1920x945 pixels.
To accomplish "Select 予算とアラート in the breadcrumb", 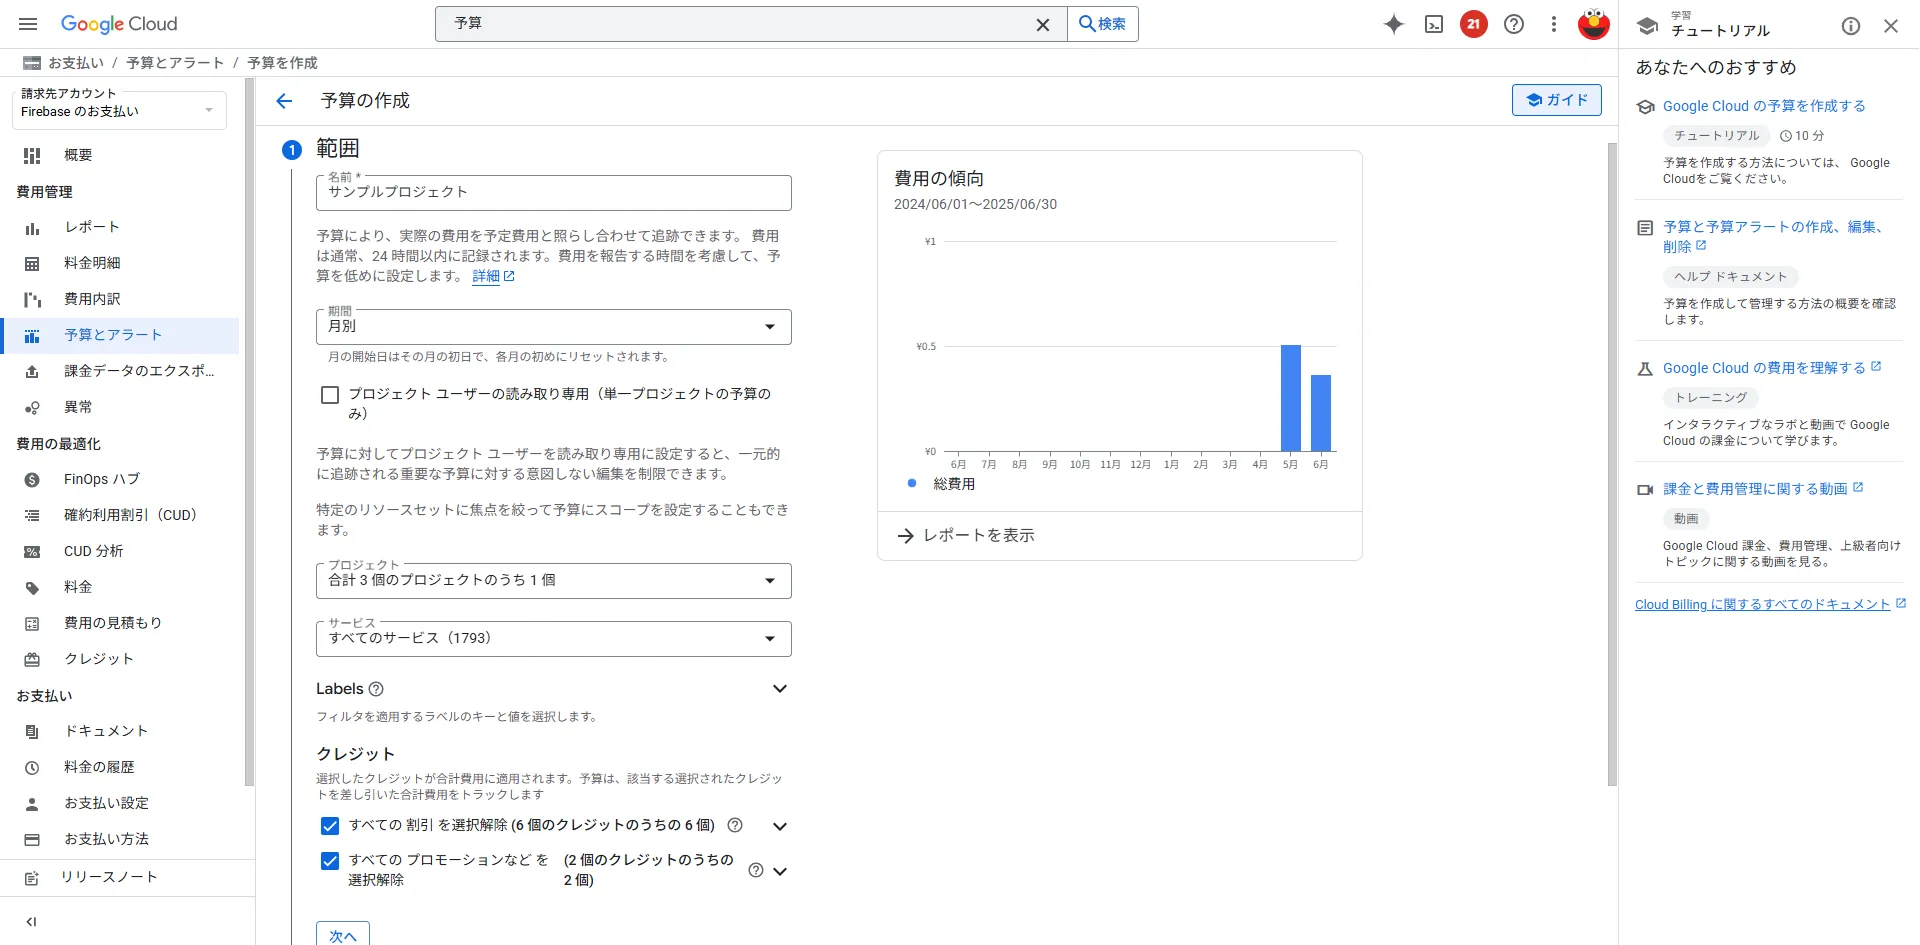I will point(175,62).
